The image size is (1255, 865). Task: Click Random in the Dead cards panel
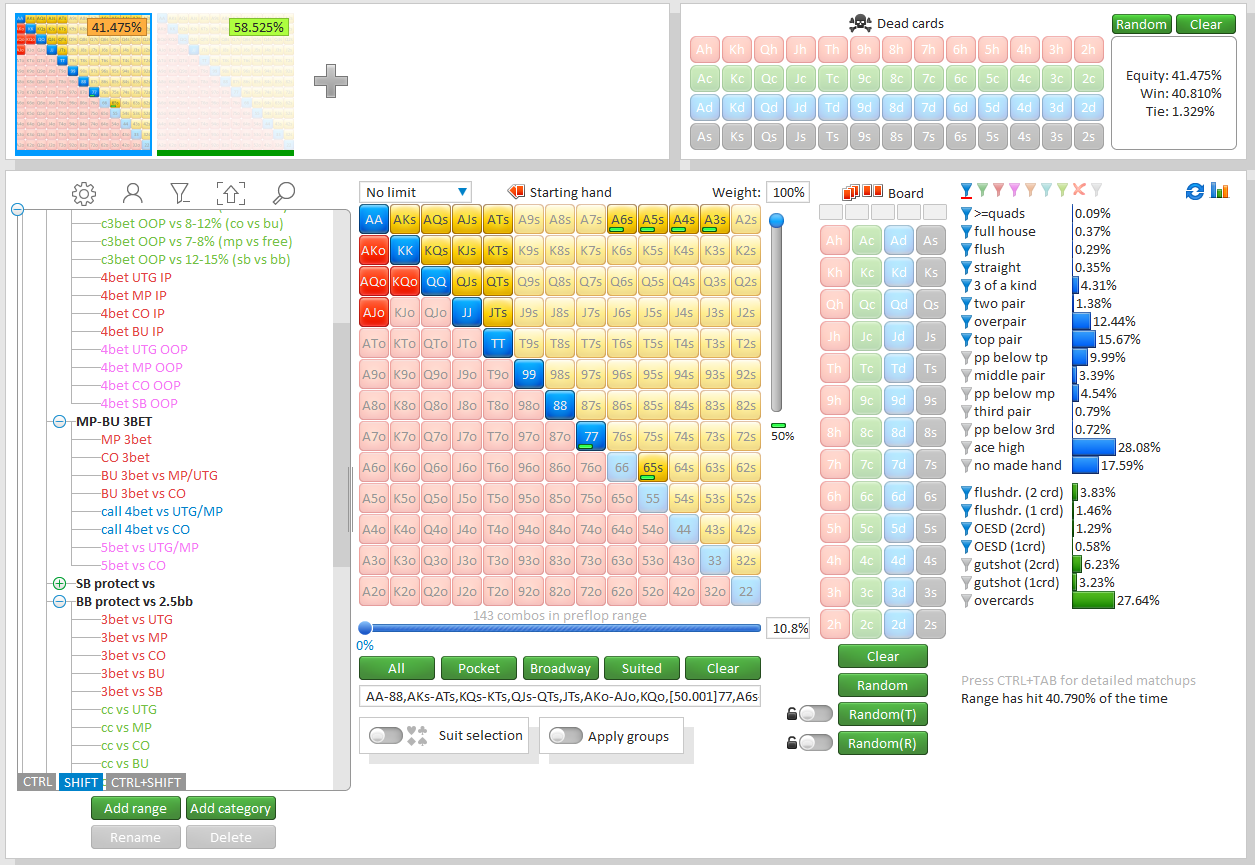[x=1141, y=24]
